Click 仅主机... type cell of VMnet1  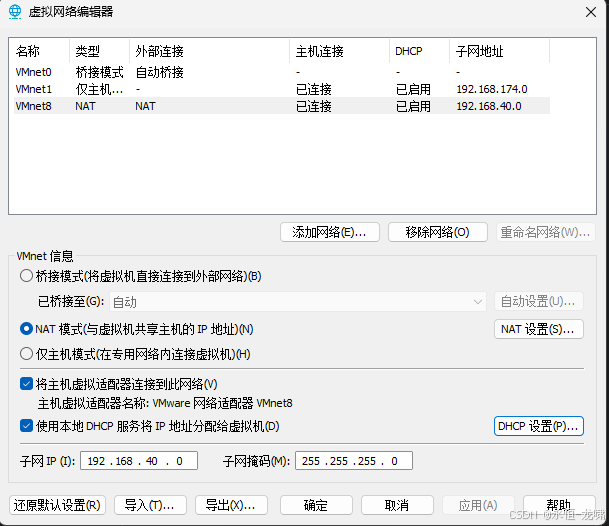[x=99, y=89]
